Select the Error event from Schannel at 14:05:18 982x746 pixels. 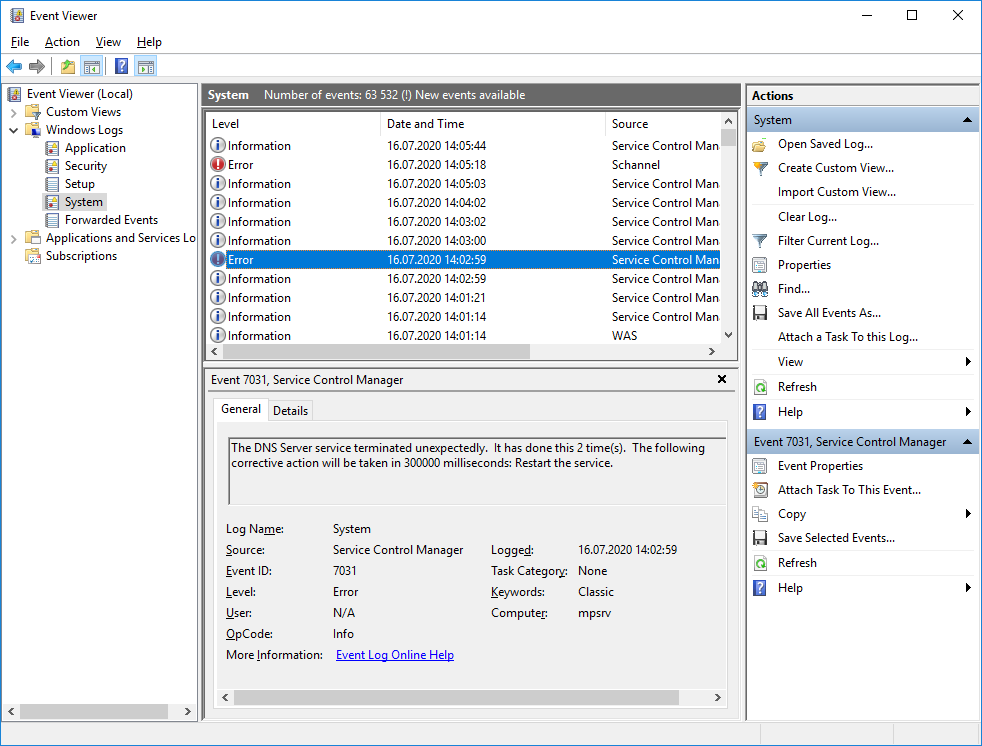click(x=465, y=165)
